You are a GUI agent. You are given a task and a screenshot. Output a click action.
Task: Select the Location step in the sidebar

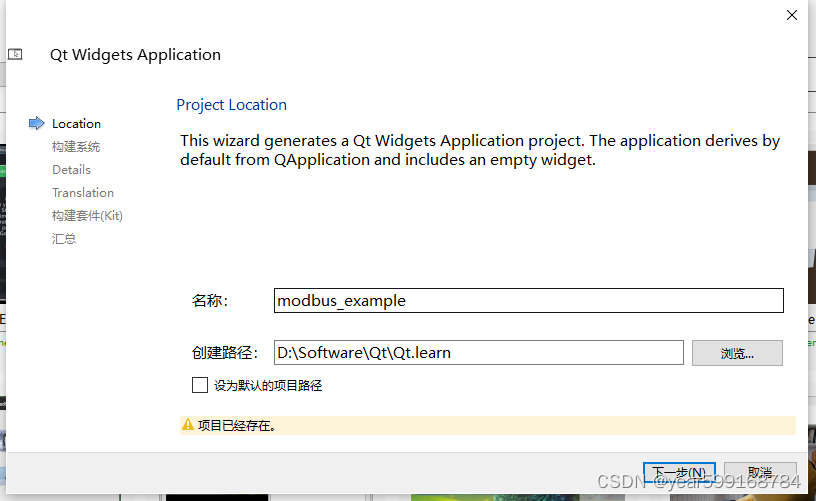click(x=76, y=124)
